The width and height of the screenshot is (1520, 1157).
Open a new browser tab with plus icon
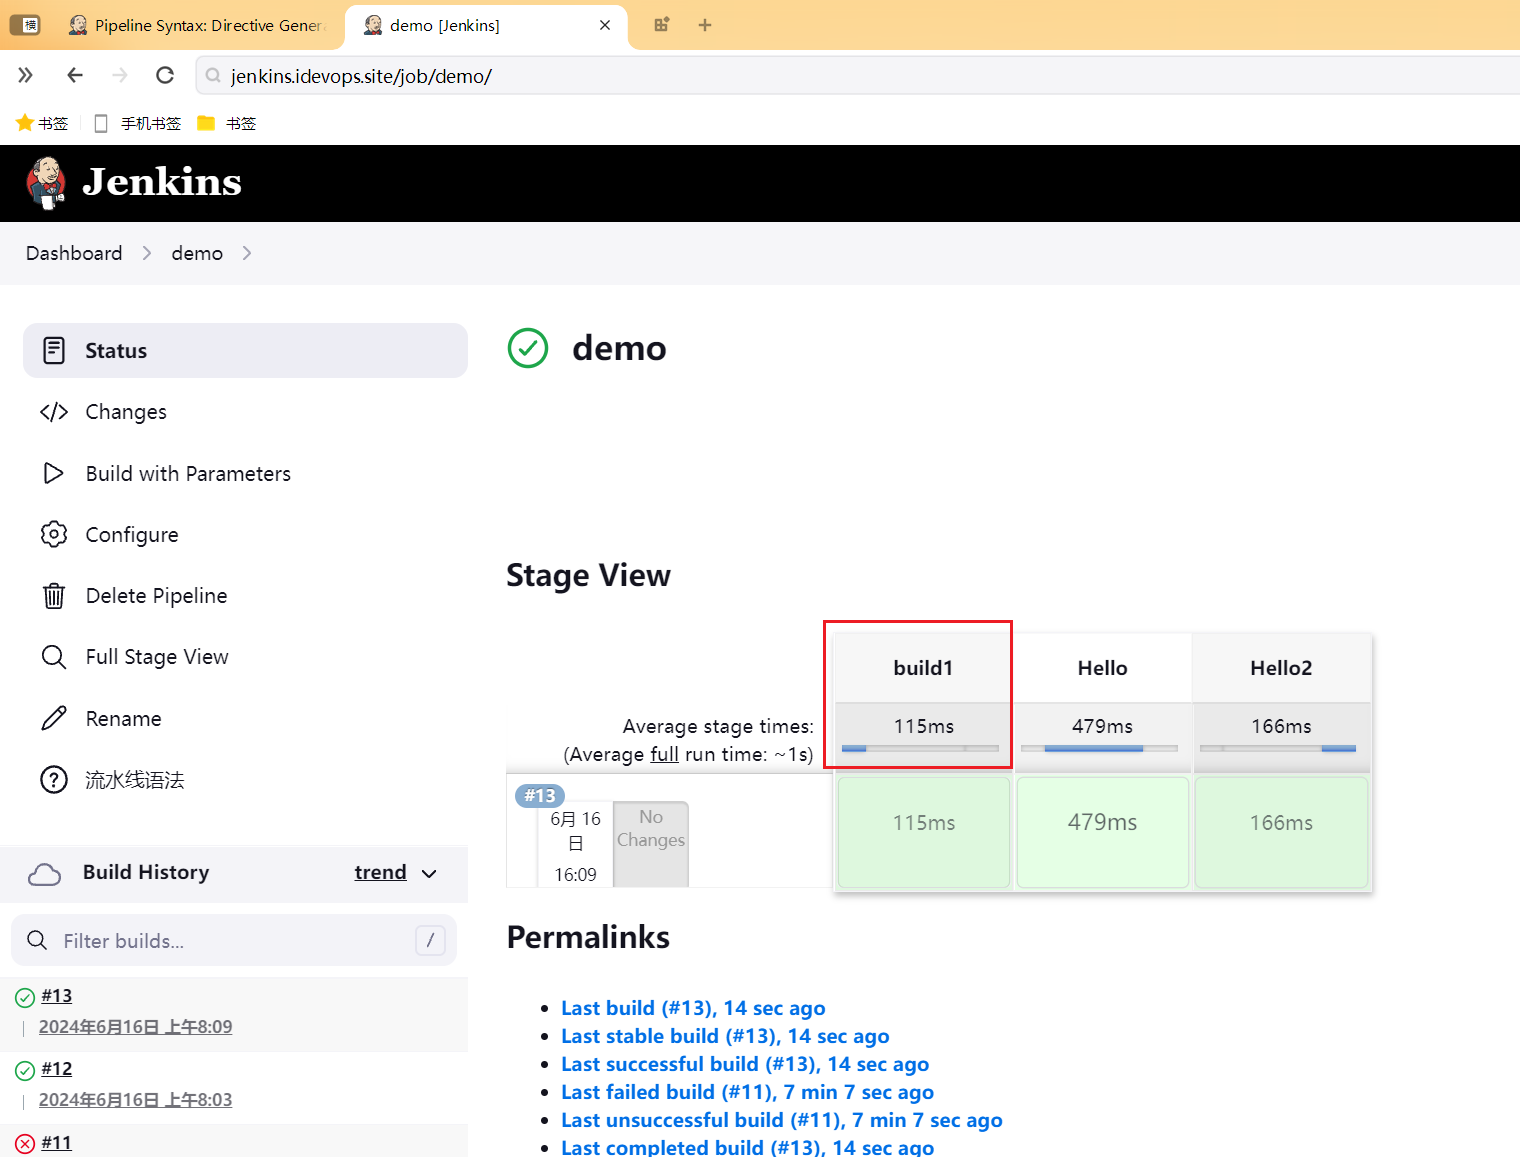(705, 25)
